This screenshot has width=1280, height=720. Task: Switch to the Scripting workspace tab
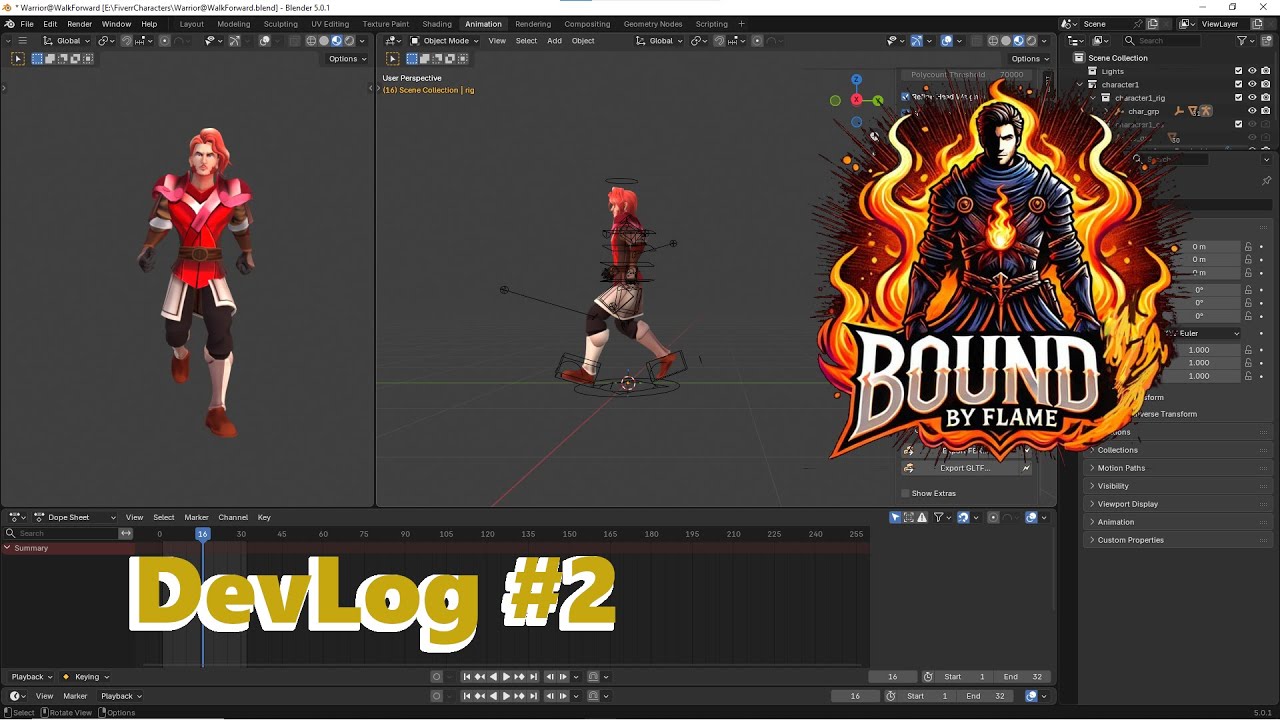pyautogui.click(x=712, y=24)
